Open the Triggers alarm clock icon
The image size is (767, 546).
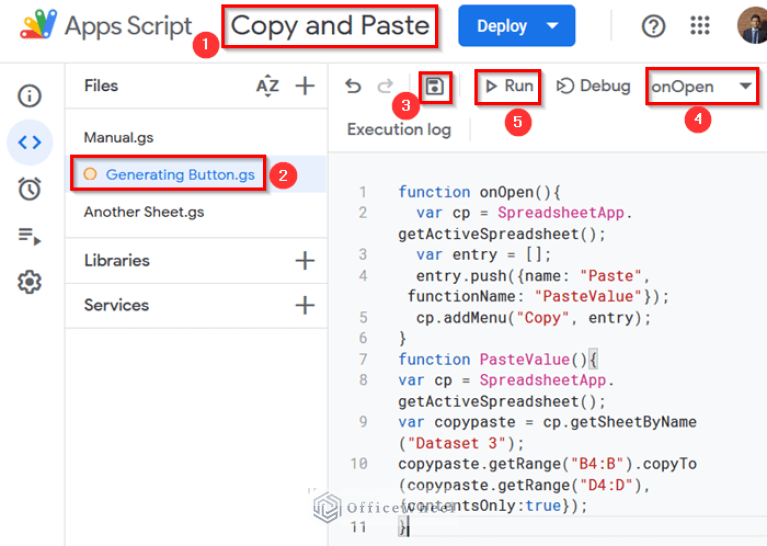[x=30, y=189]
